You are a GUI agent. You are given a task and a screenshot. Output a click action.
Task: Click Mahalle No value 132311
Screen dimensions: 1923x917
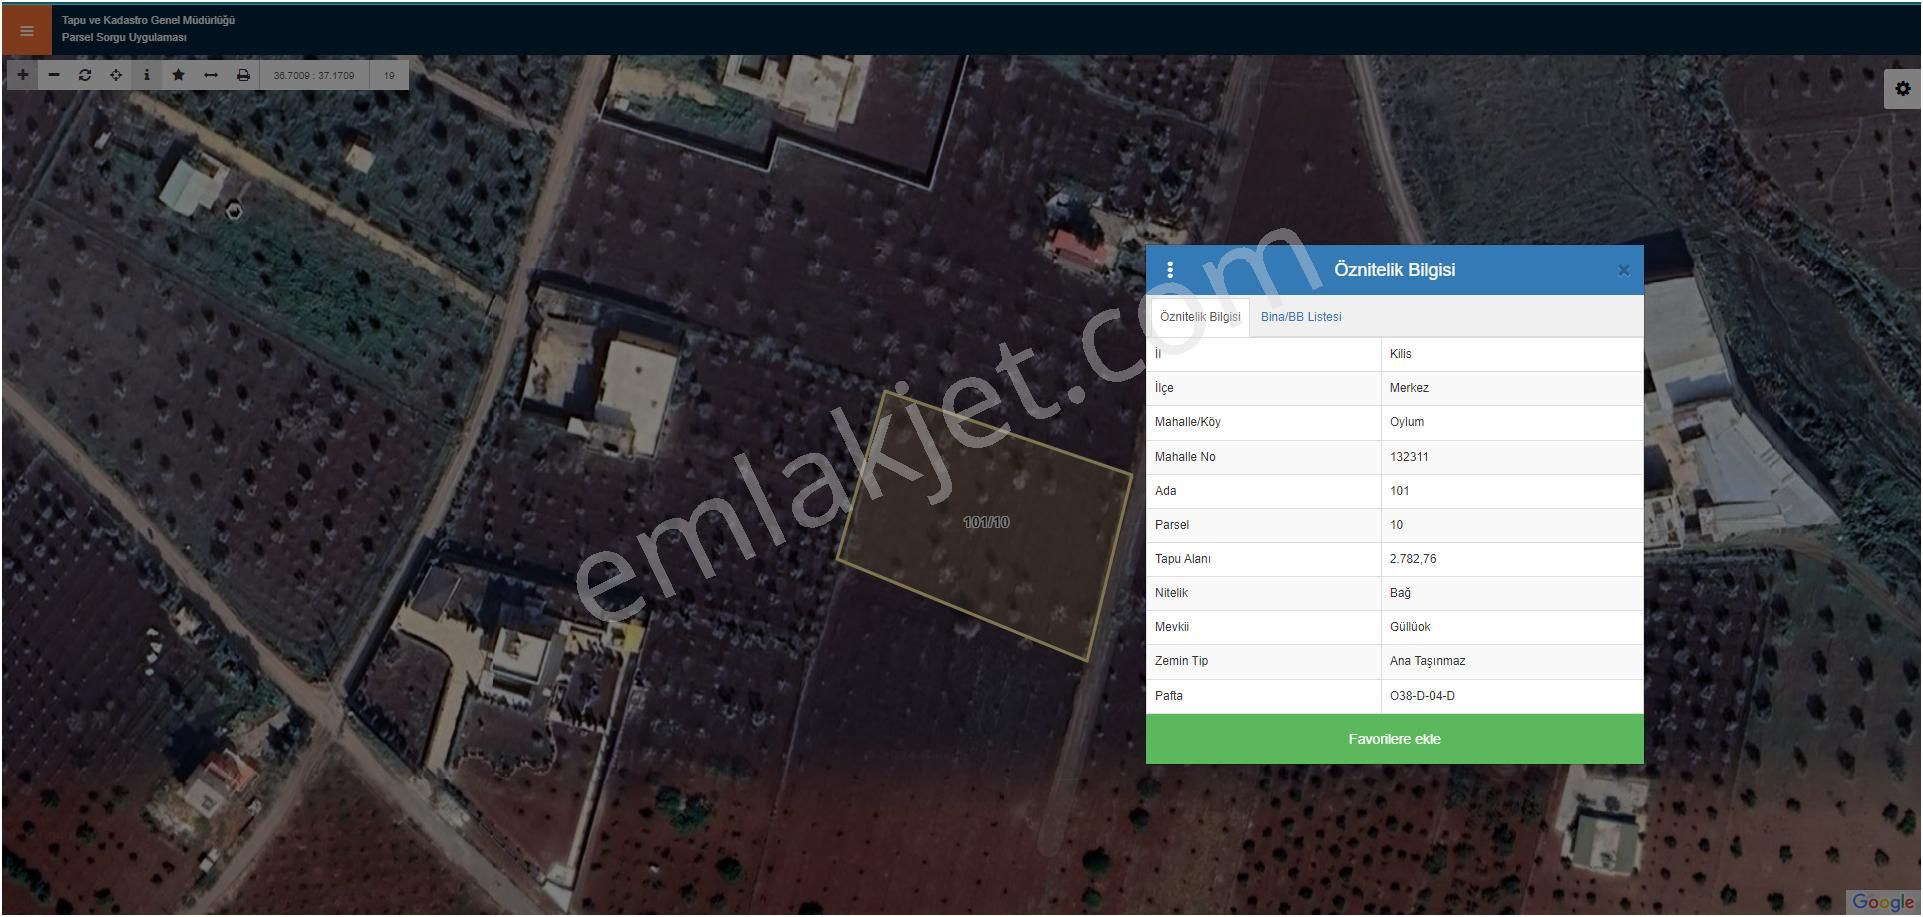[x=1512, y=457]
